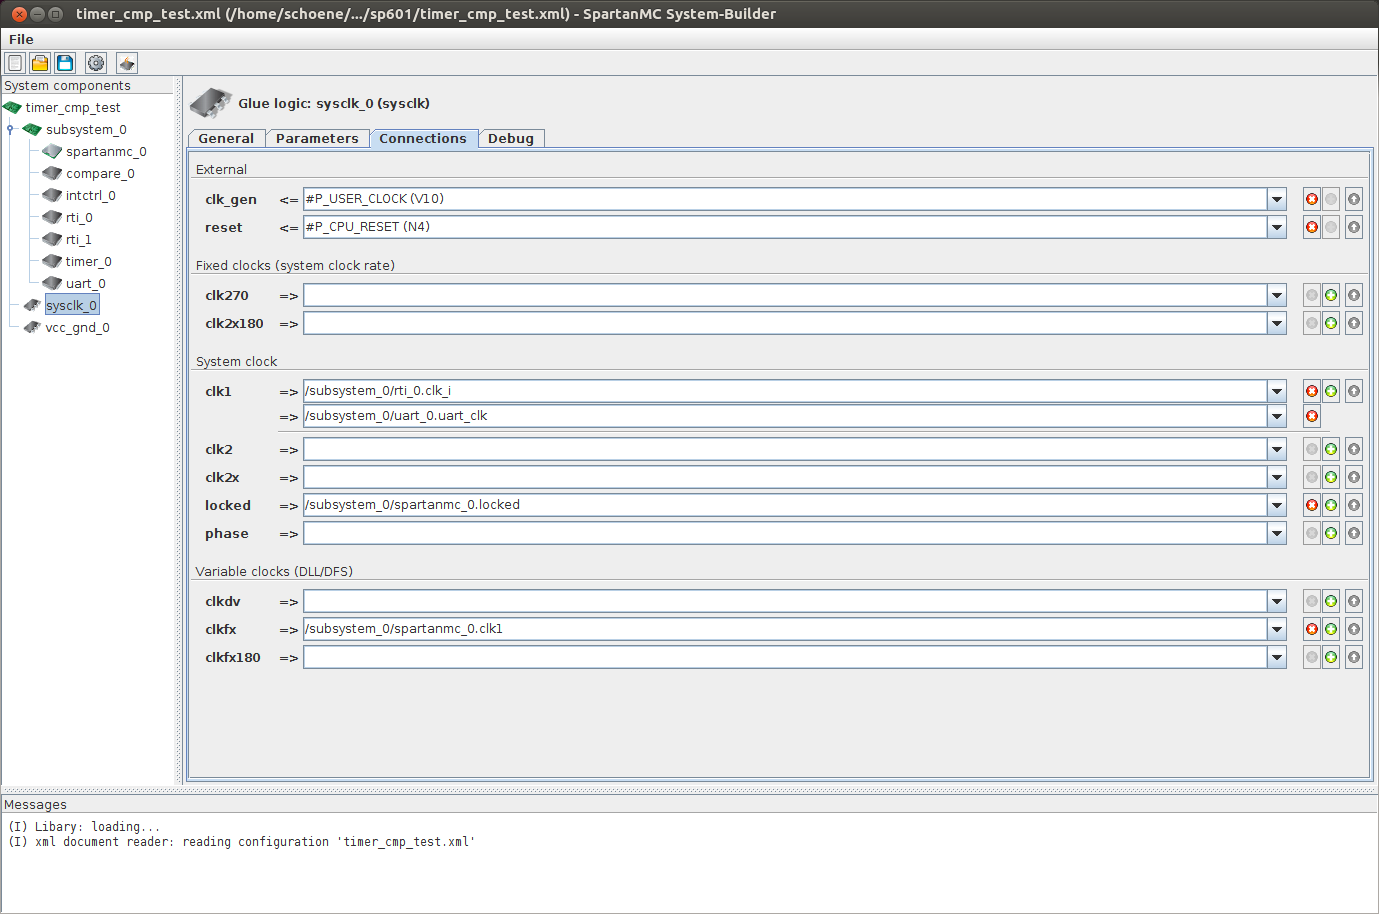Select rti_1 in the component tree

point(79,239)
